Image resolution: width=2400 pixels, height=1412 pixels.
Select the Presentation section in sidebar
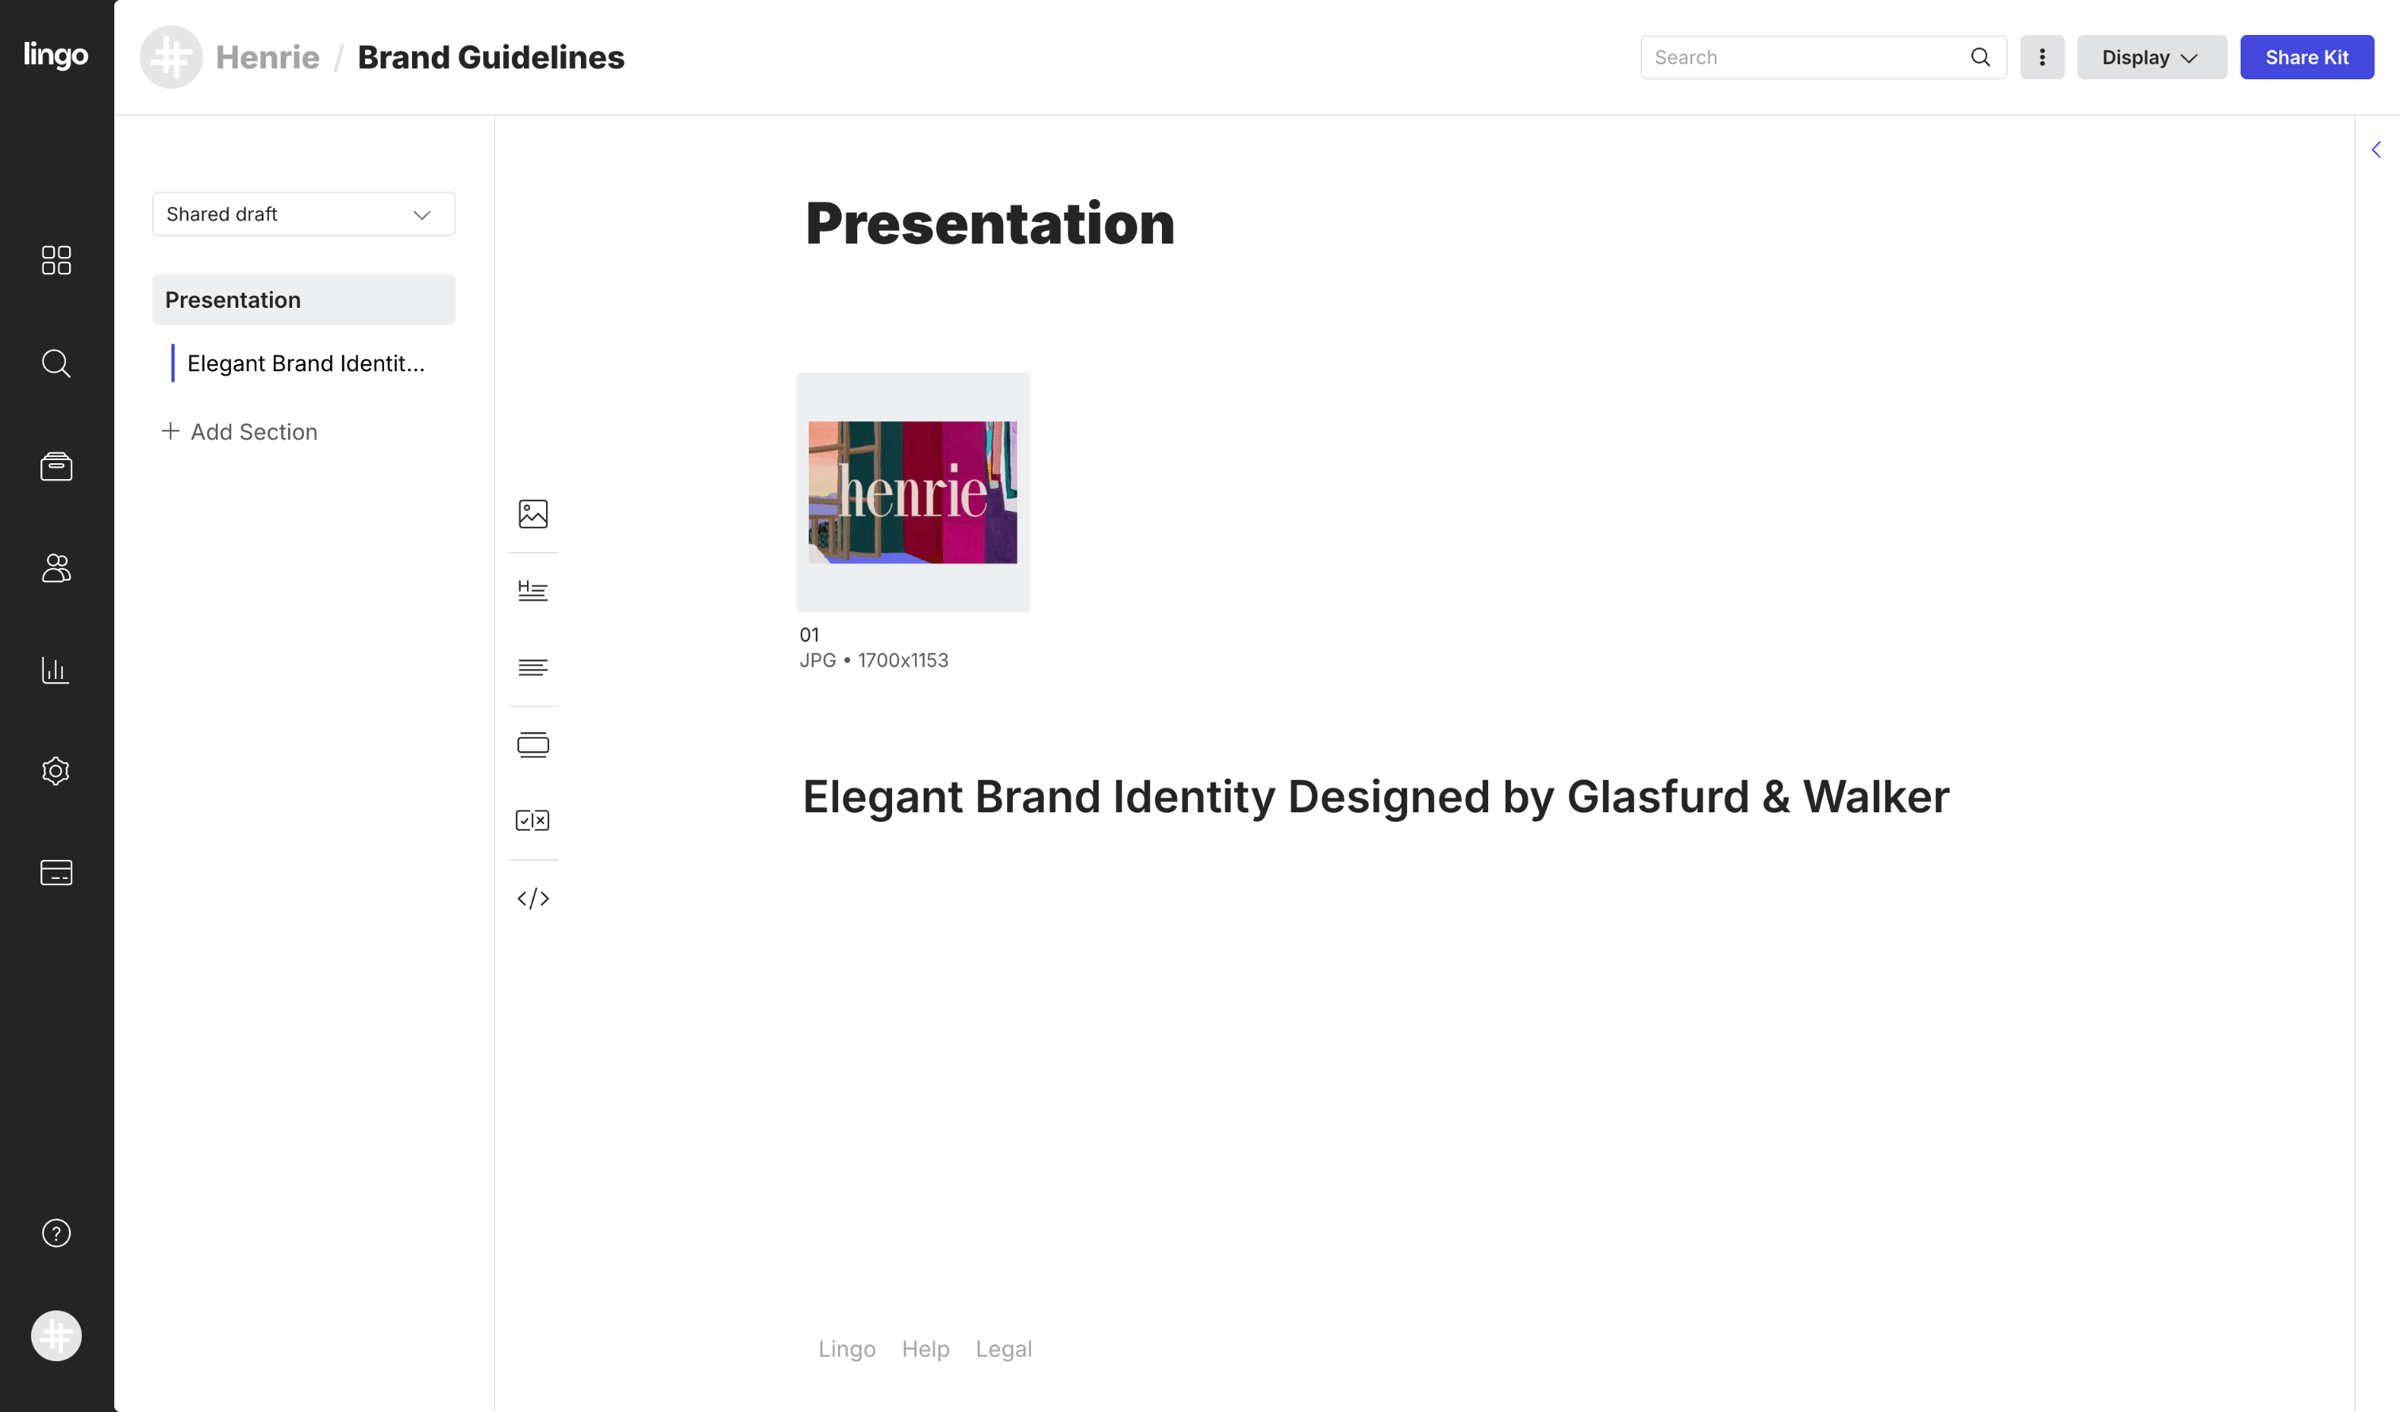[304, 300]
